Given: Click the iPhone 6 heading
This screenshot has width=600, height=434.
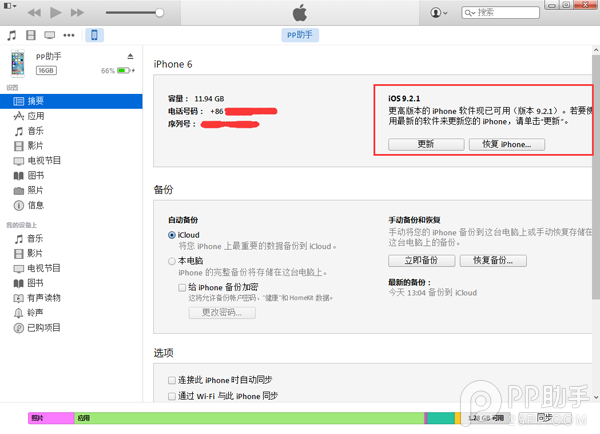Looking at the screenshot, I should click(x=173, y=64).
